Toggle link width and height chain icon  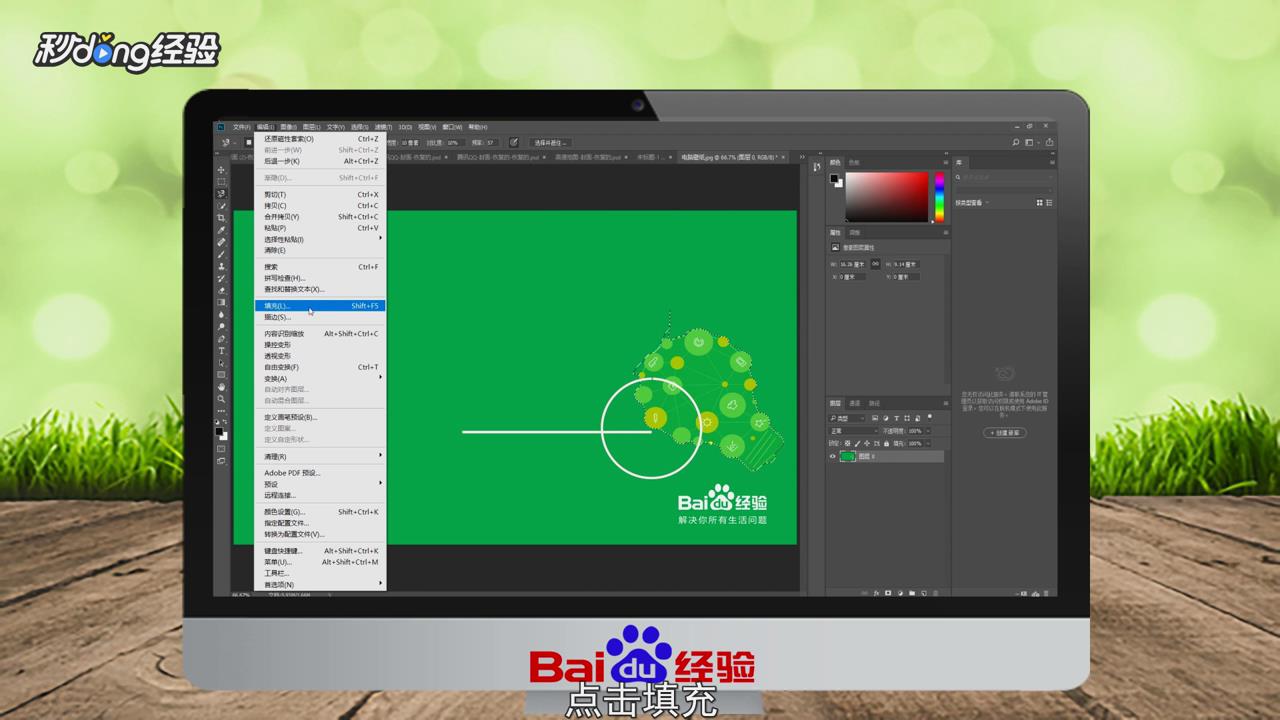coord(874,264)
